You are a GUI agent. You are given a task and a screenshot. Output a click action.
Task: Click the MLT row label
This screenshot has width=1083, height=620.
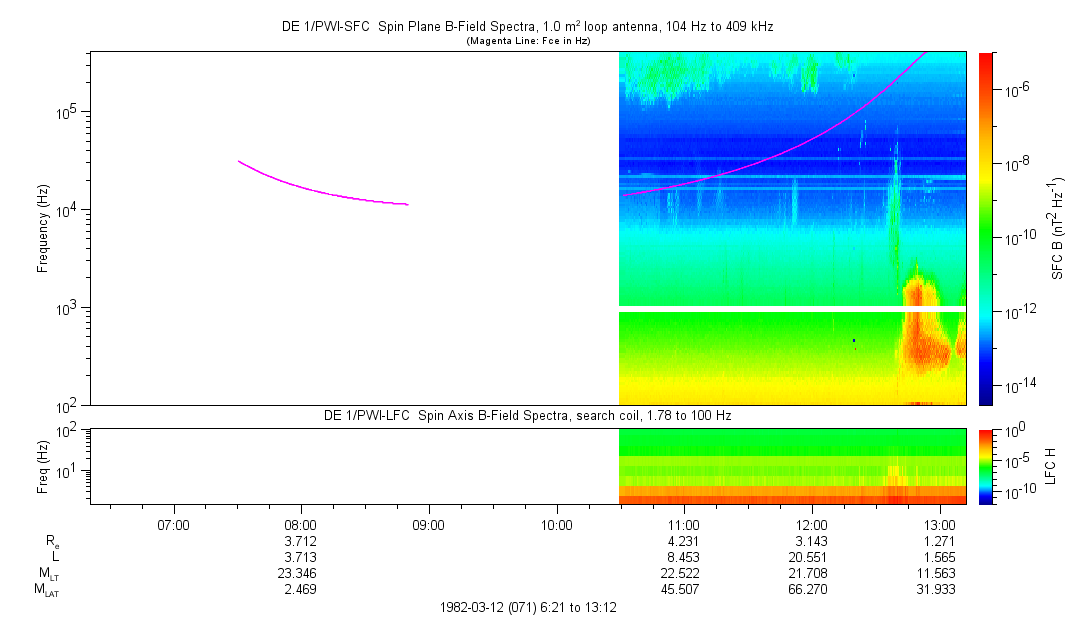click(x=48, y=574)
